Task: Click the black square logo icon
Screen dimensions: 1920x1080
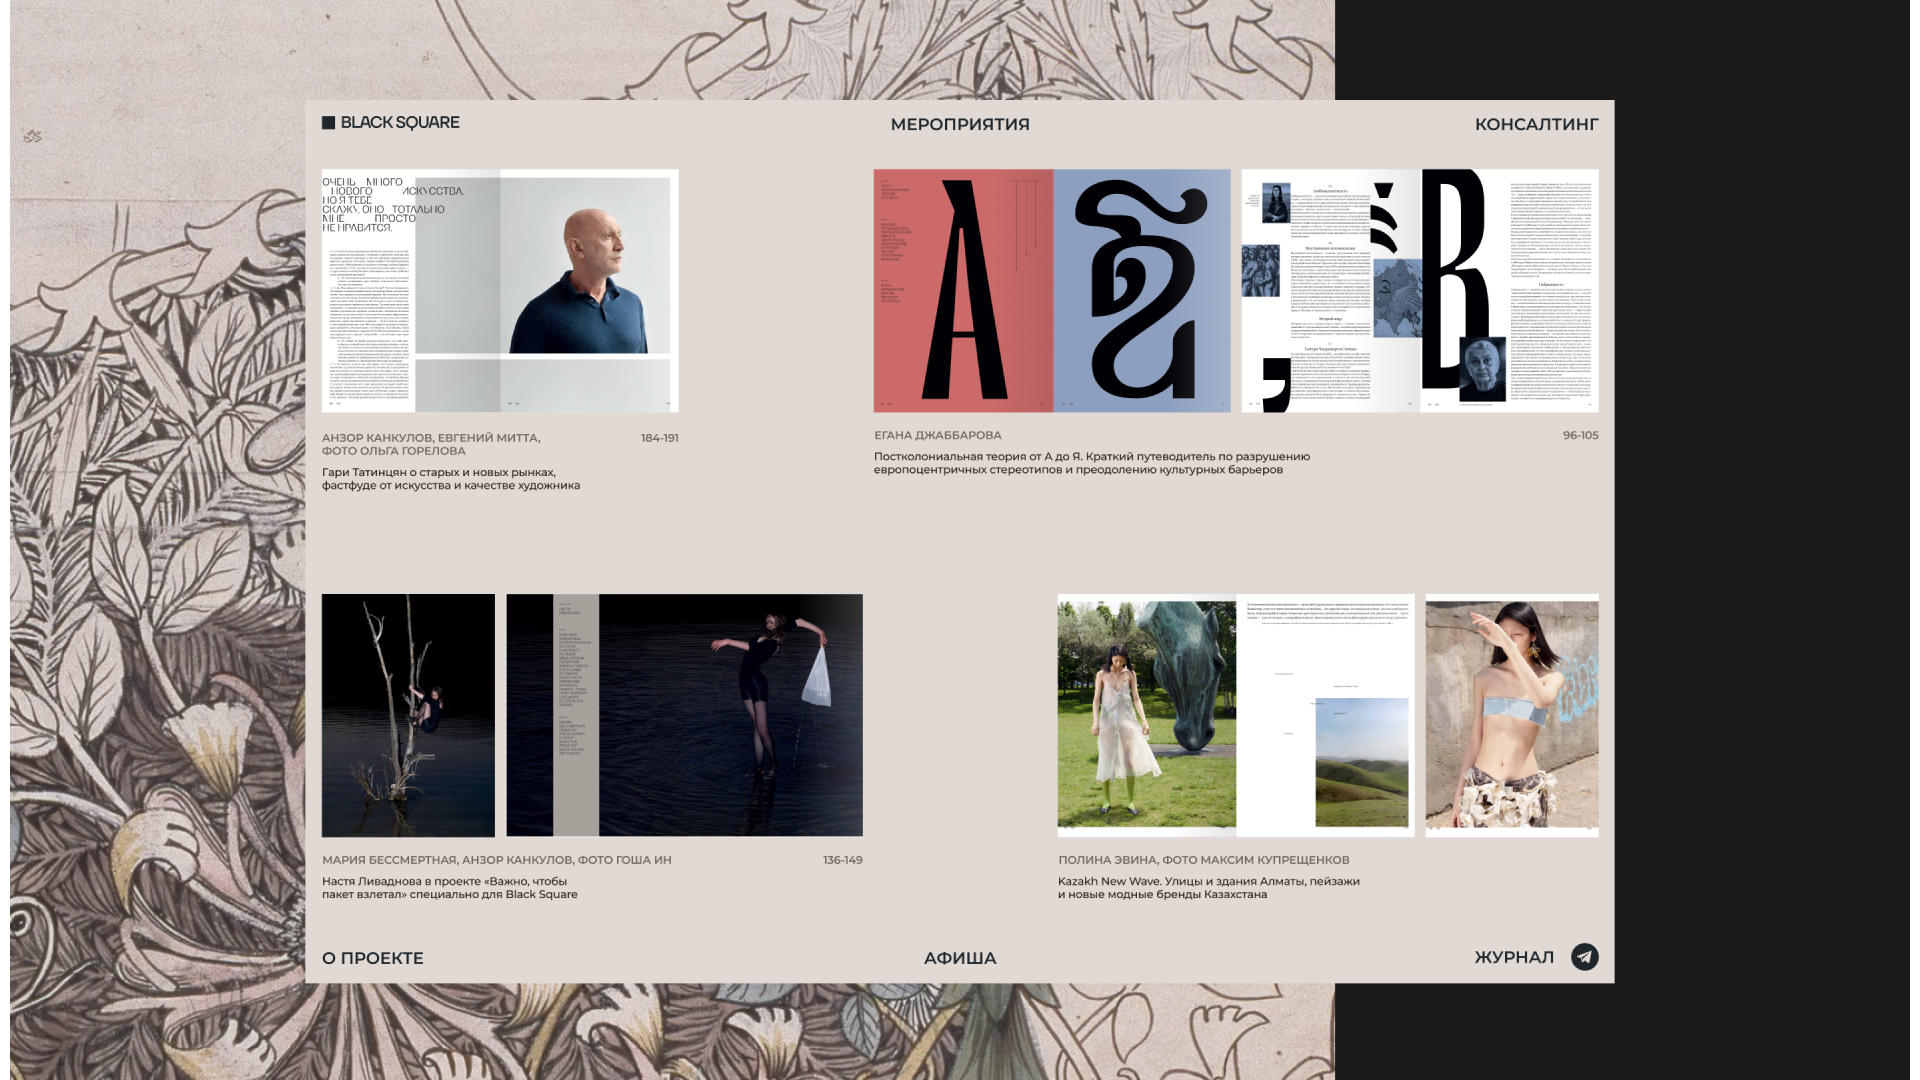Action: (328, 123)
